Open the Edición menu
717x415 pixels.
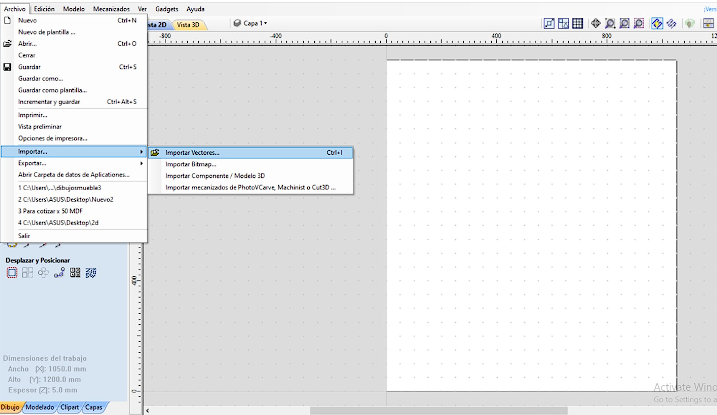[x=44, y=9]
